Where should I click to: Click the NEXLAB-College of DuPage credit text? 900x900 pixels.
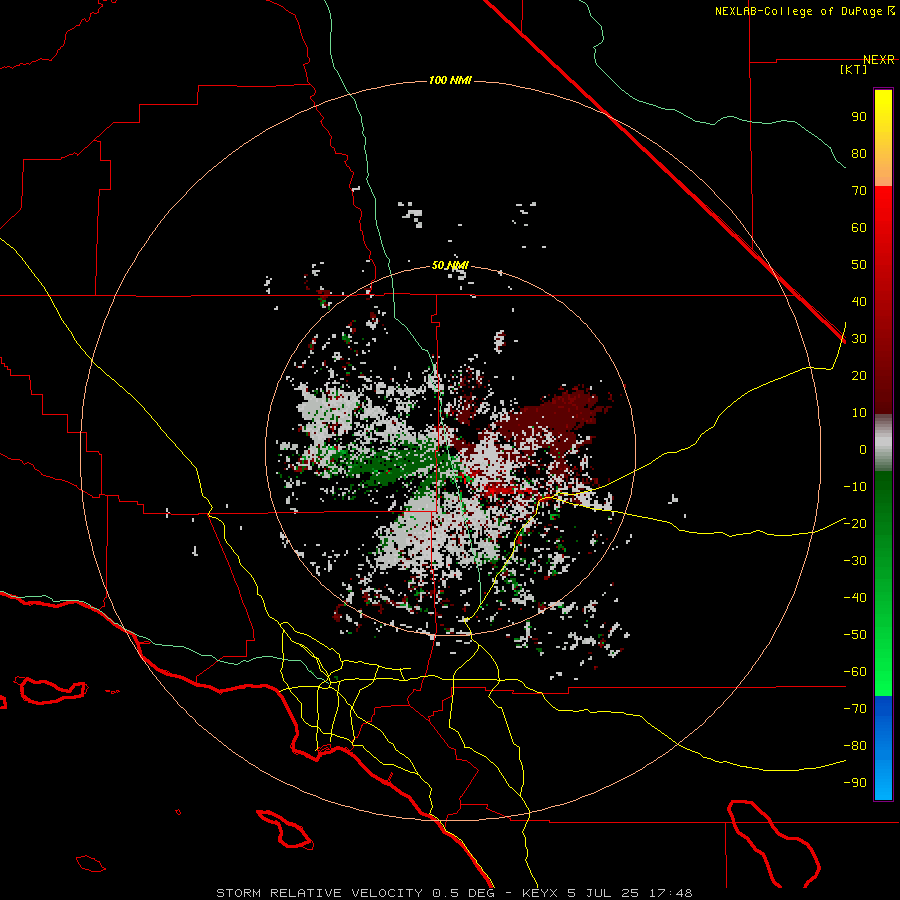pos(800,11)
